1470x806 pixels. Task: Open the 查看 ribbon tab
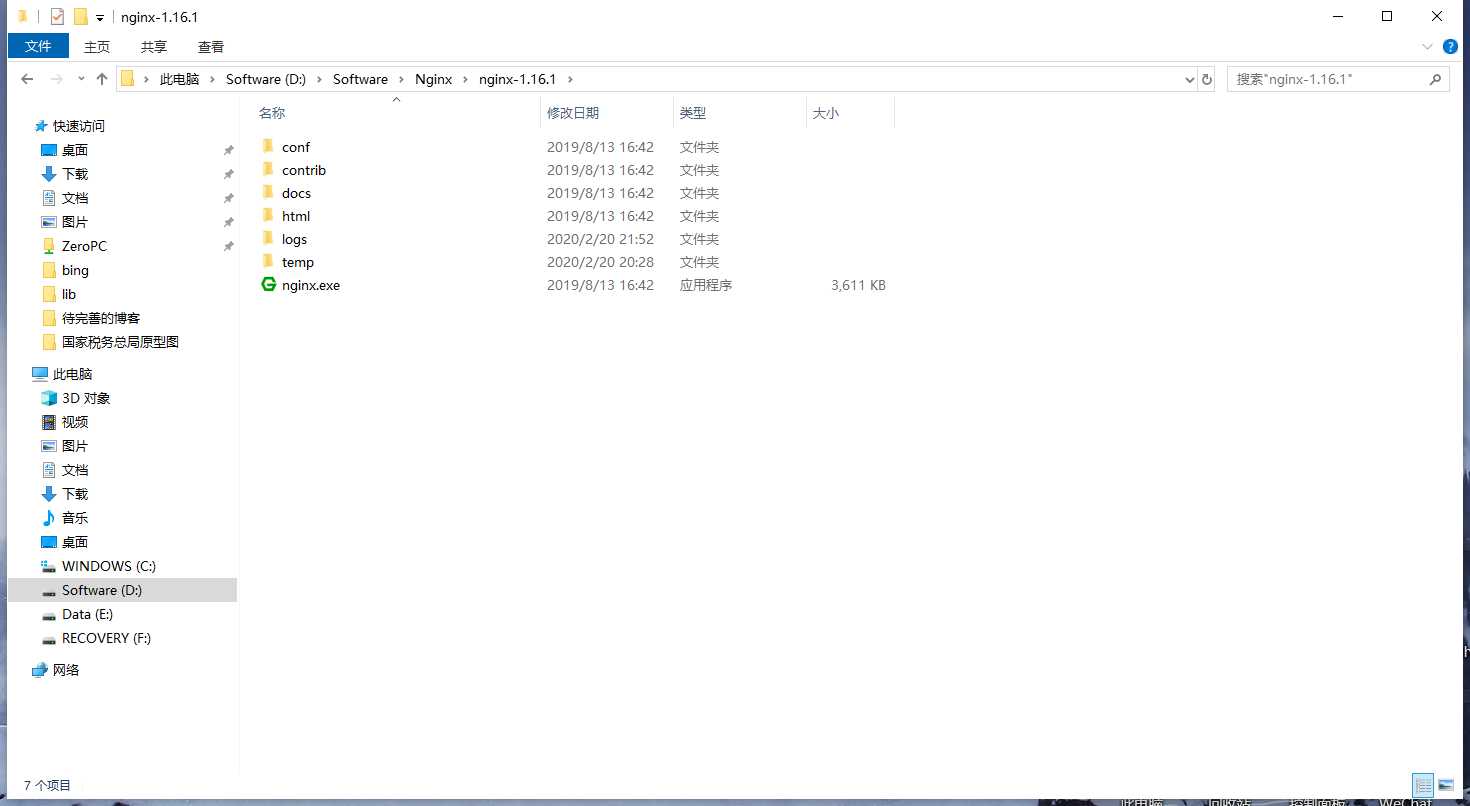tap(211, 46)
